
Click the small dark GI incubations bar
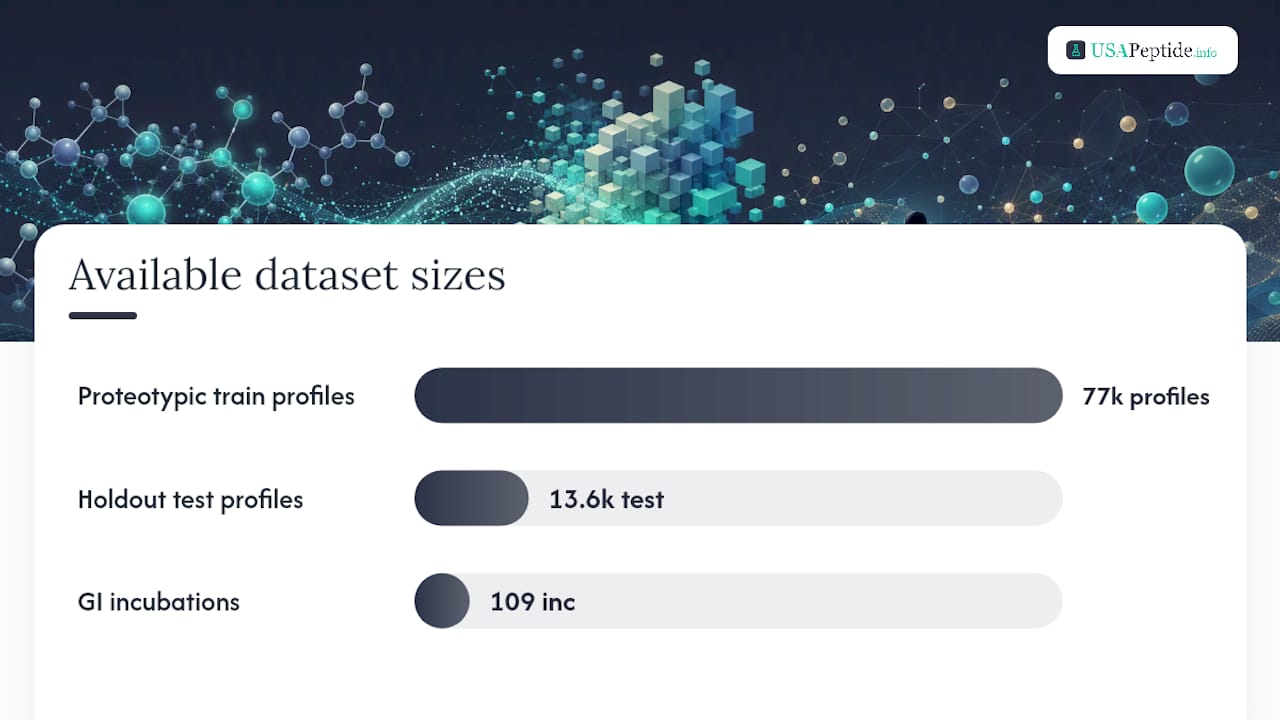point(442,601)
